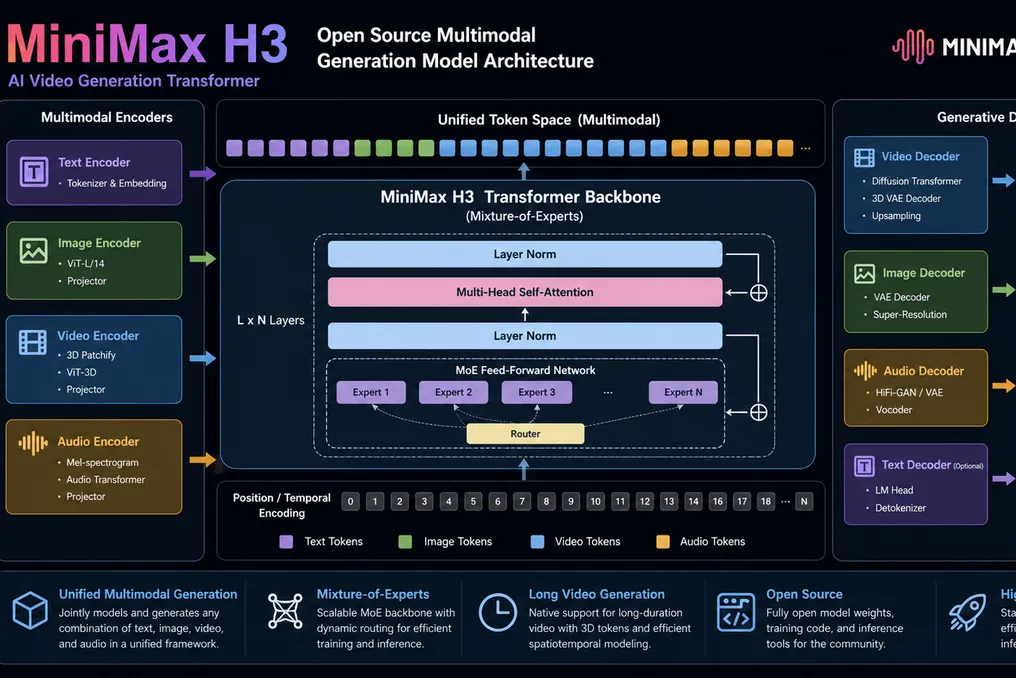
Task: Select the clock icon for Long Video Generation
Action: tap(498, 612)
